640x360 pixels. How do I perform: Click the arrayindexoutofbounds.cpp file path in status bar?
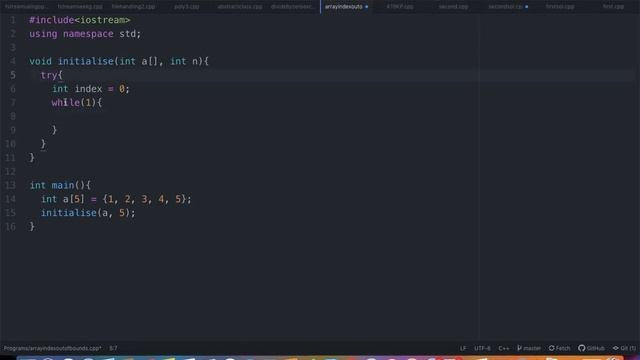[53, 348]
